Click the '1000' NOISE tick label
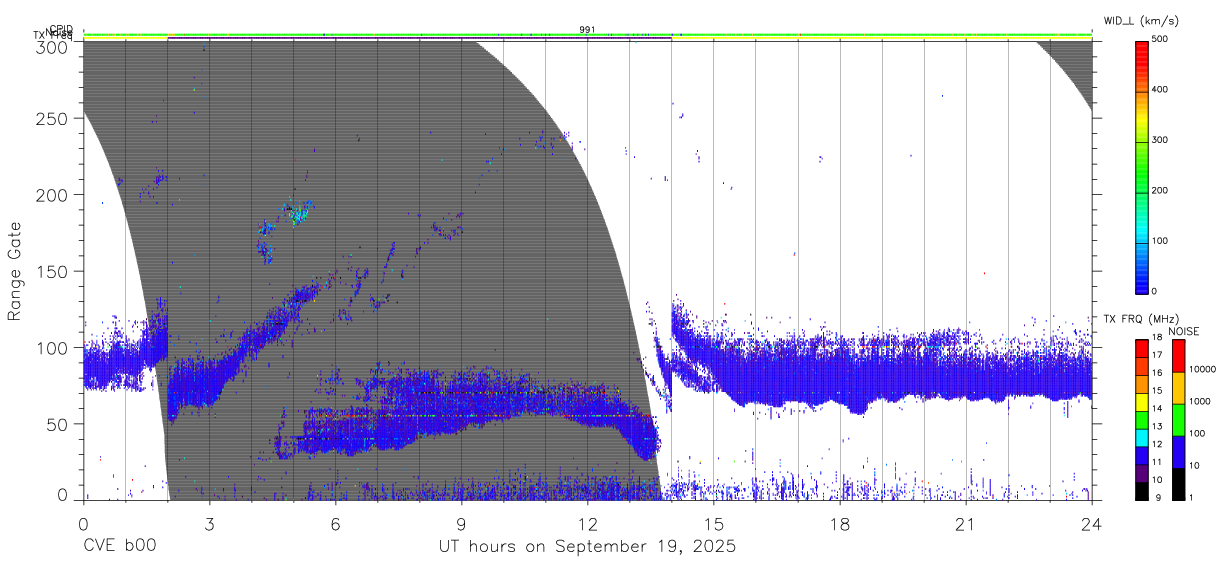Screen dimensions: 1228x567 pos(1199,402)
